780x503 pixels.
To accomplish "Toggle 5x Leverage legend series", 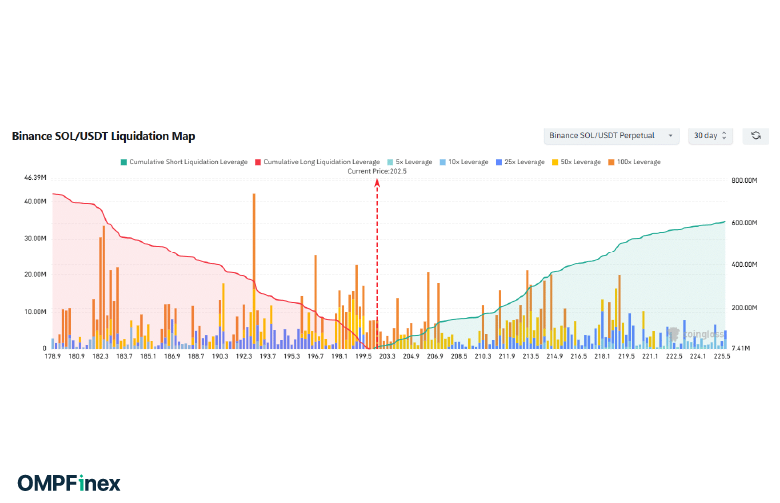I will click(x=409, y=162).
